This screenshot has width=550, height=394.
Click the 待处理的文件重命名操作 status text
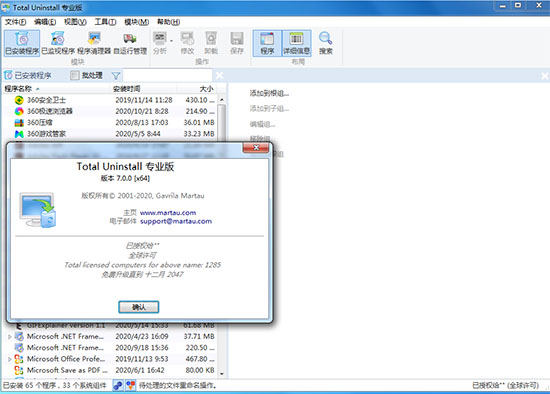[177, 386]
